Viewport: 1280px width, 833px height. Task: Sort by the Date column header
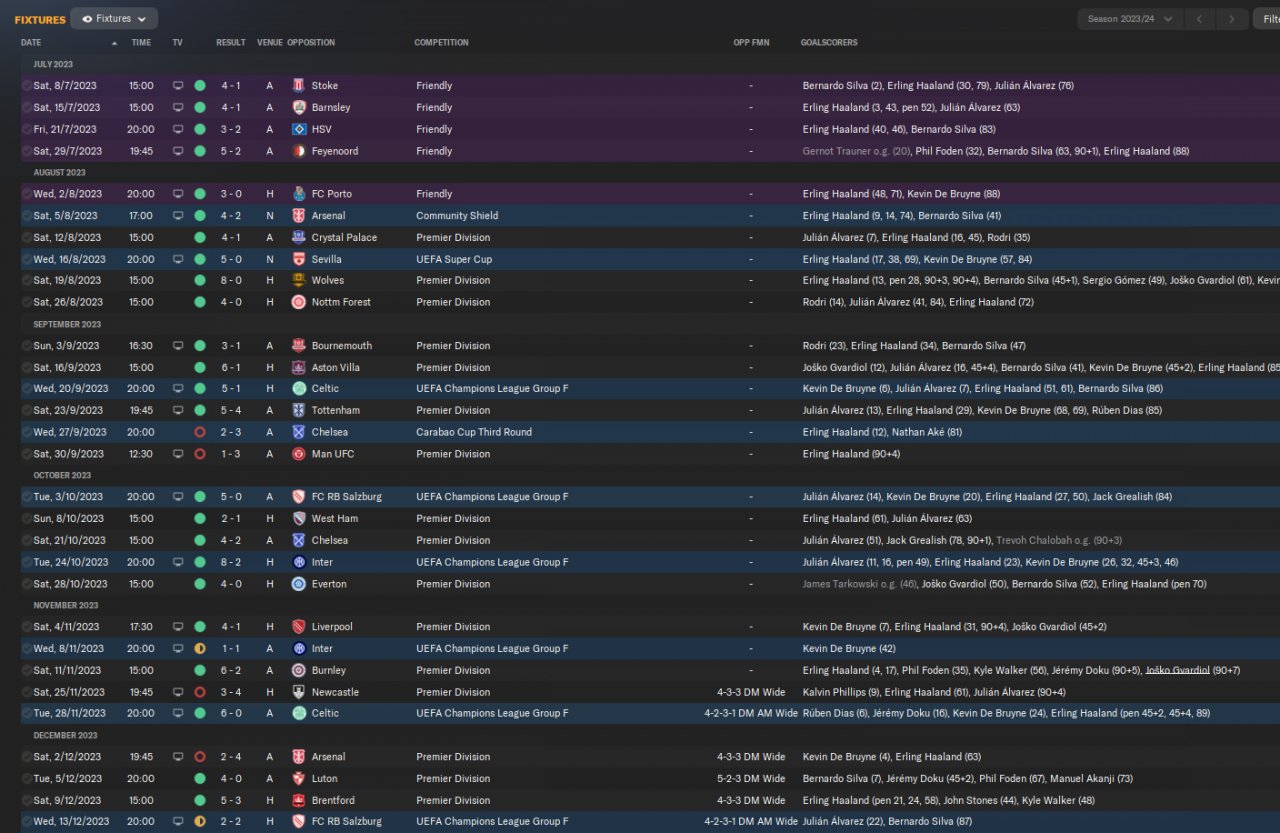[x=31, y=43]
